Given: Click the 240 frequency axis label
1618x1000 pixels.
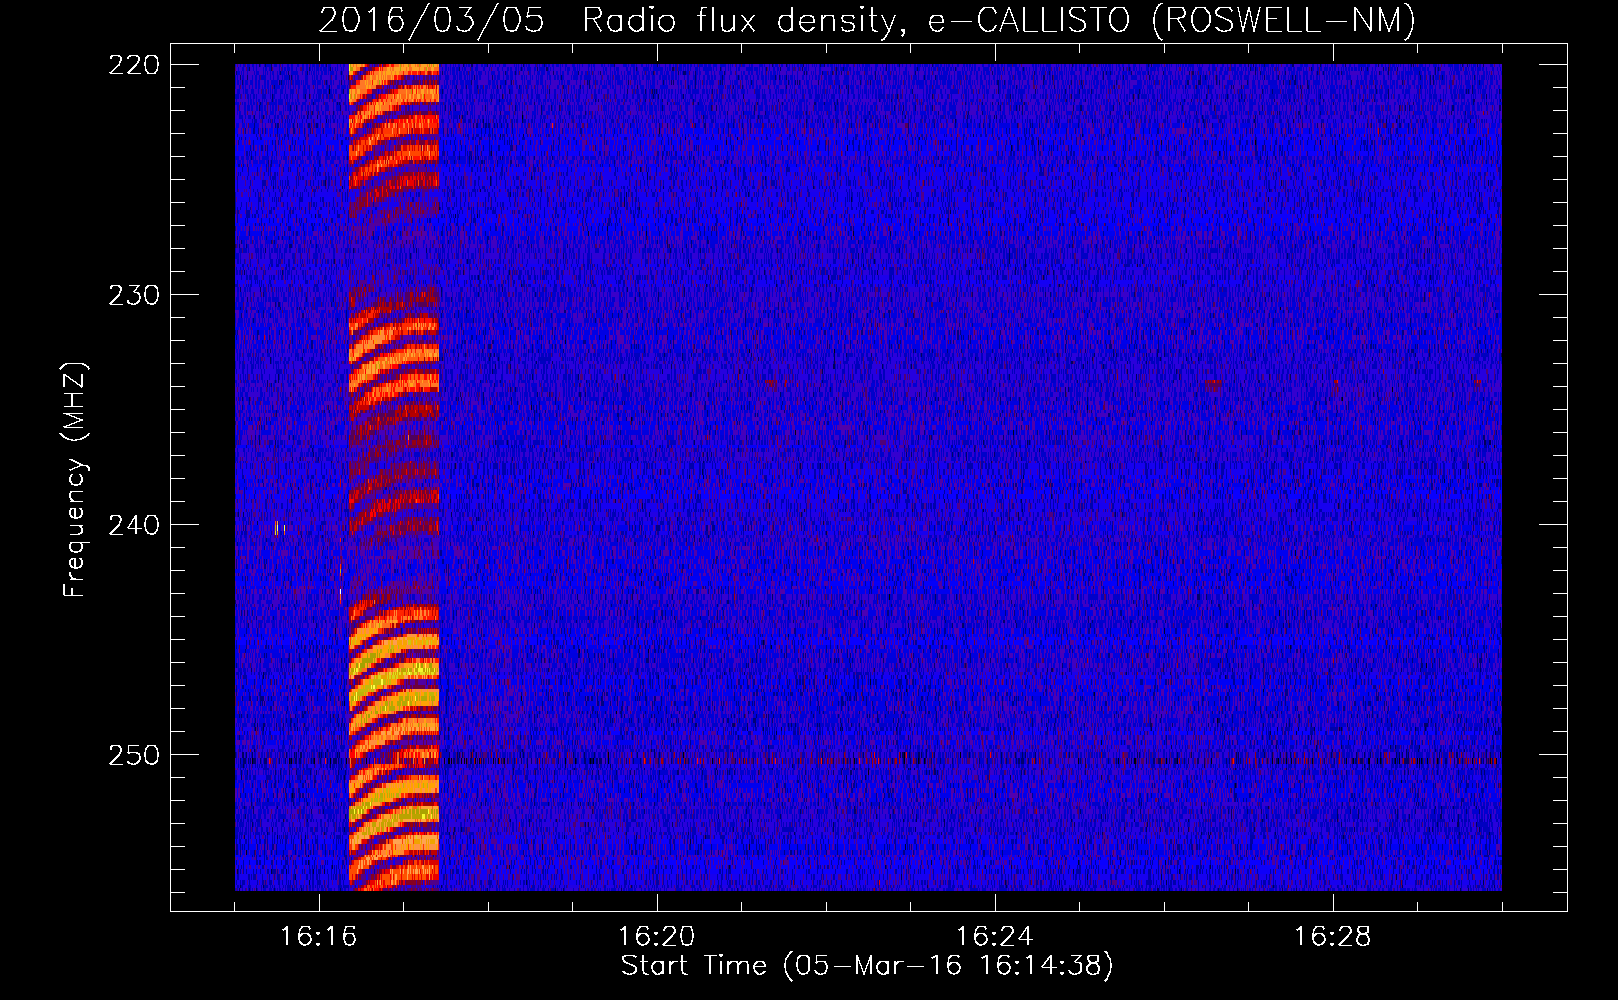Looking at the screenshot, I should tap(133, 525).
